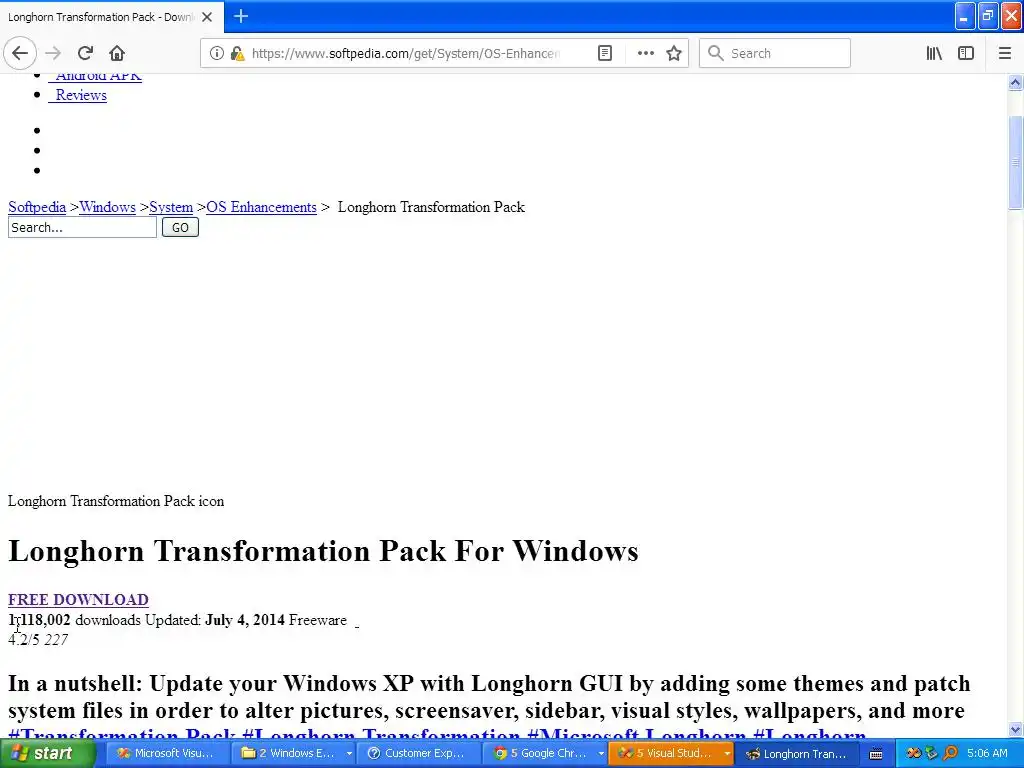The image size is (1024, 768).
Task: Focus the page Search... text field
Action: tap(82, 227)
